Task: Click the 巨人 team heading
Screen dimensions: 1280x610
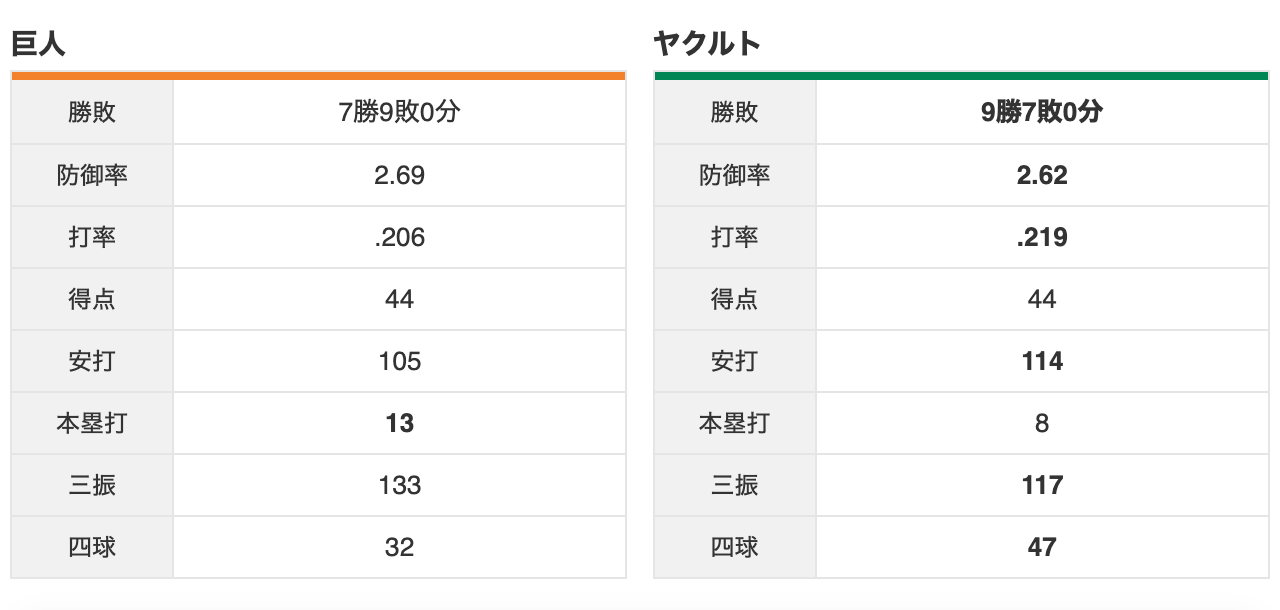Action: click(x=38, y=44)
